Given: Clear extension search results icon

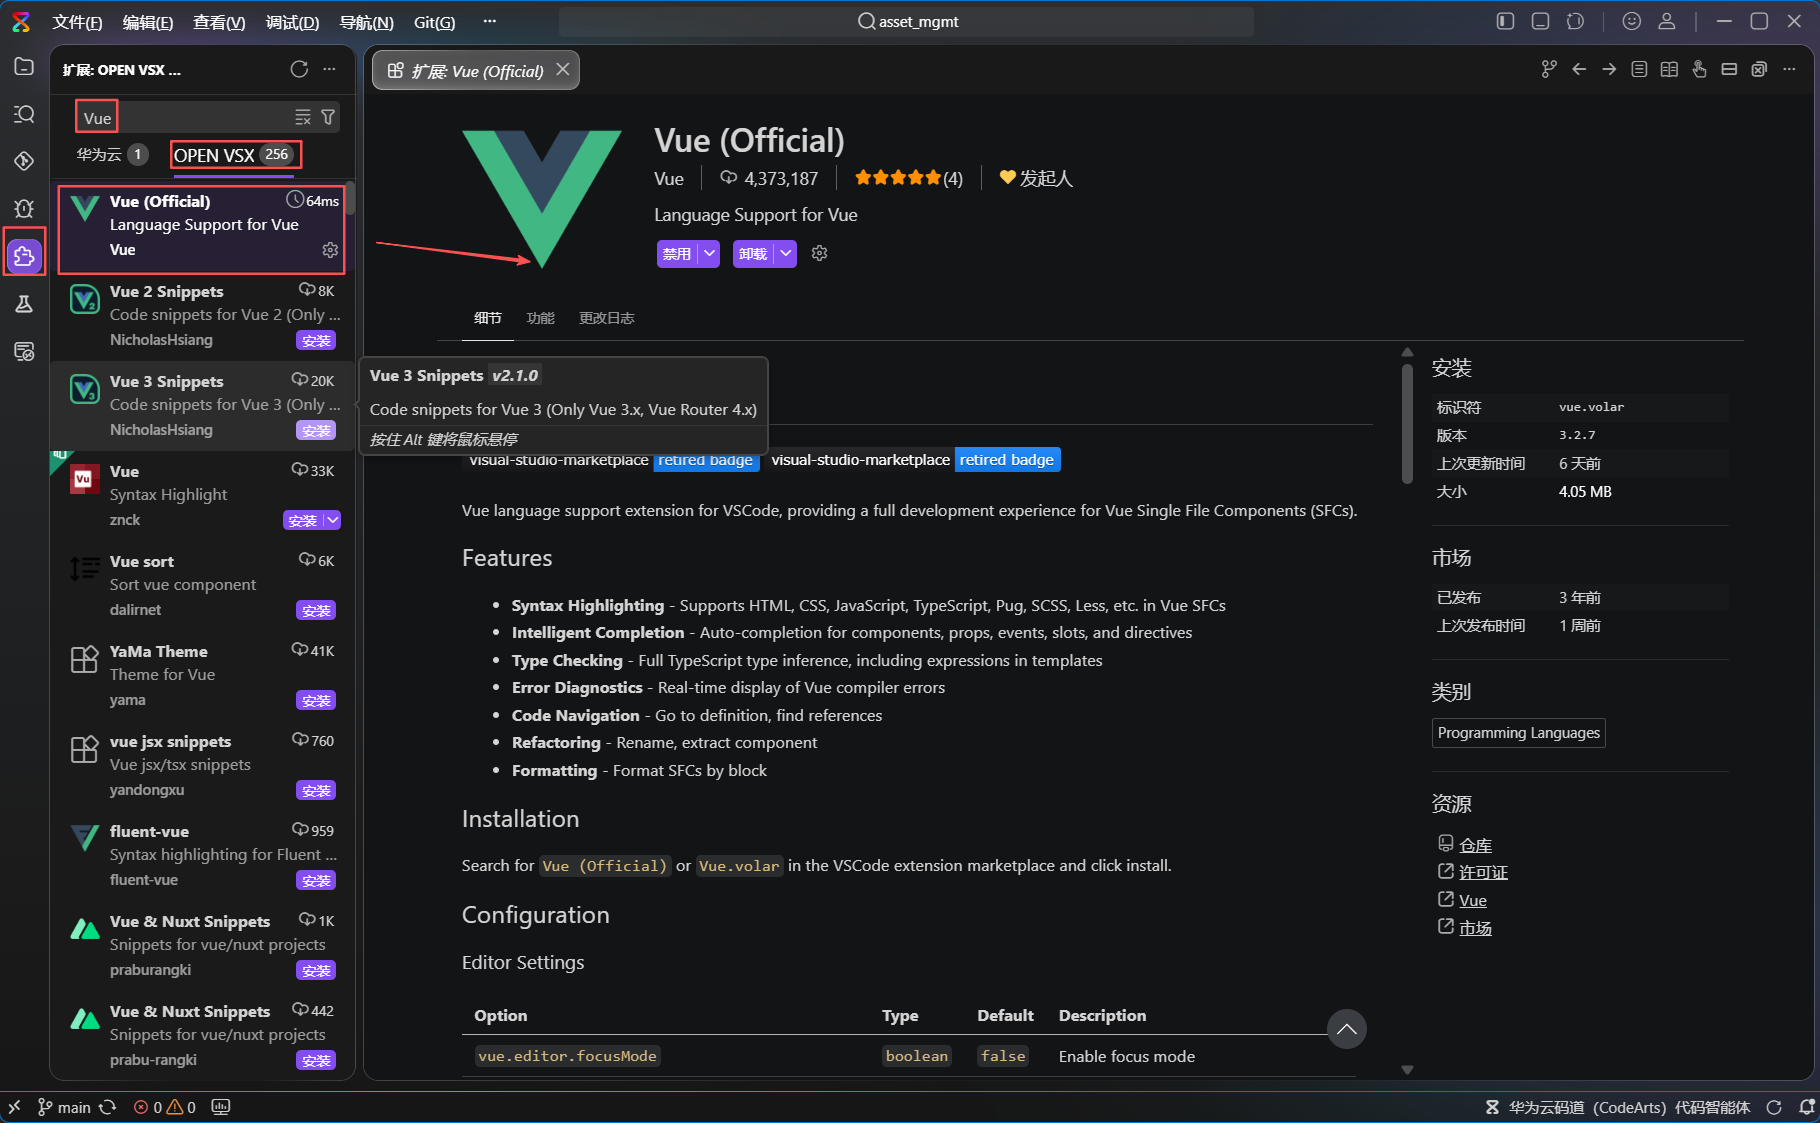Looking at the screenshot, I should pos(303,117).
